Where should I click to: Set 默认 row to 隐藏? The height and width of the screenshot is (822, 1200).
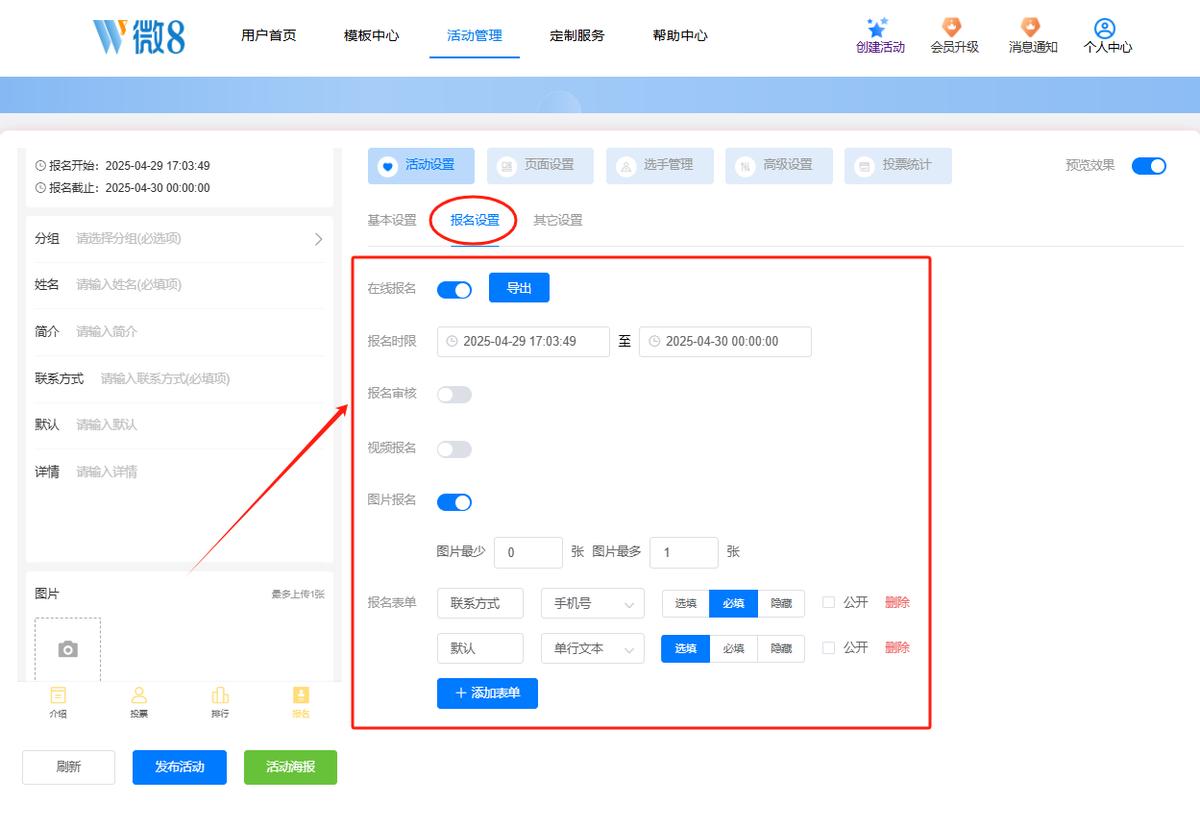781,648
